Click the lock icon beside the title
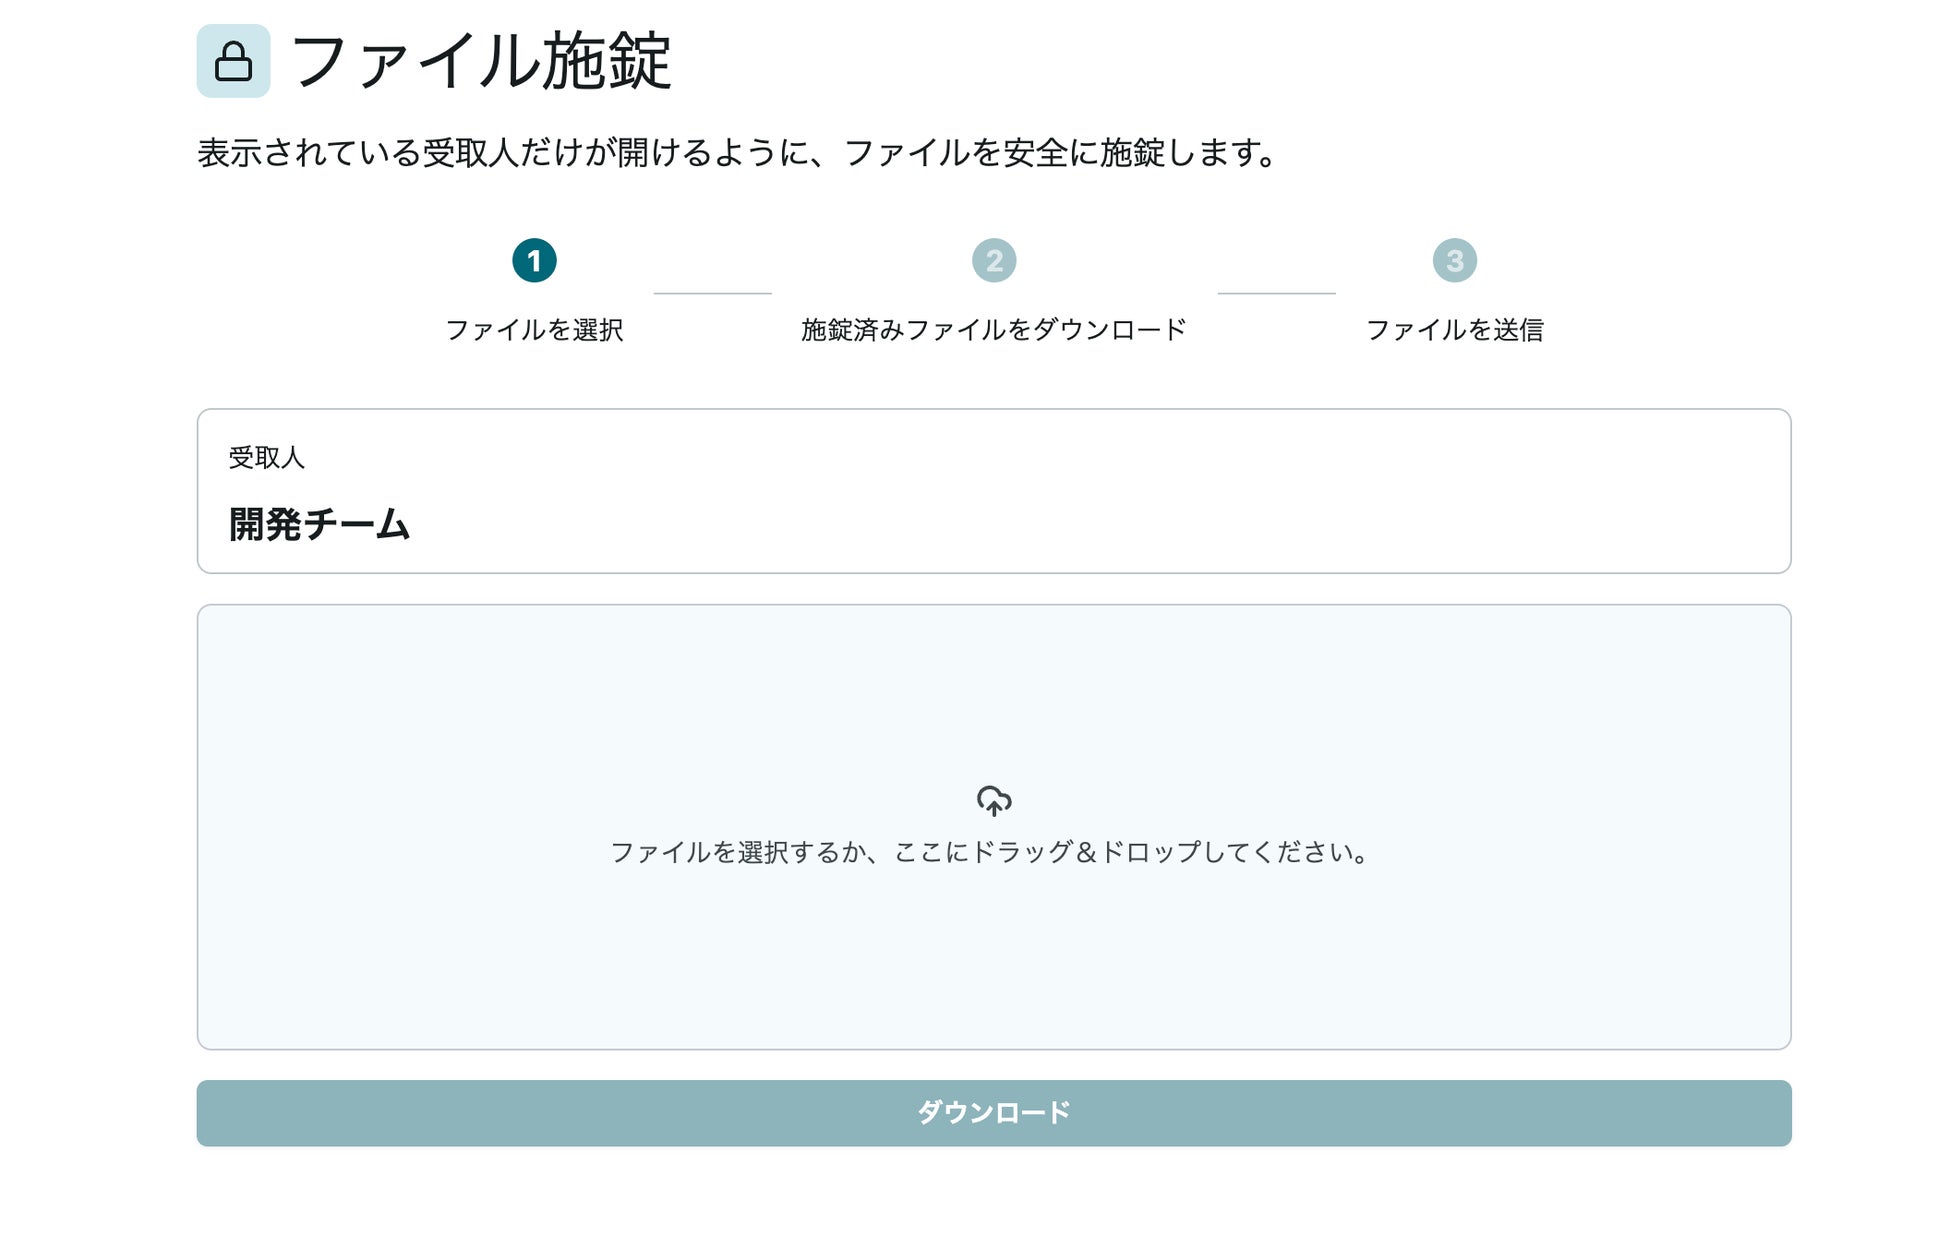The height and width of the screenshot is (1237, 1950). (x=233, y=61)
